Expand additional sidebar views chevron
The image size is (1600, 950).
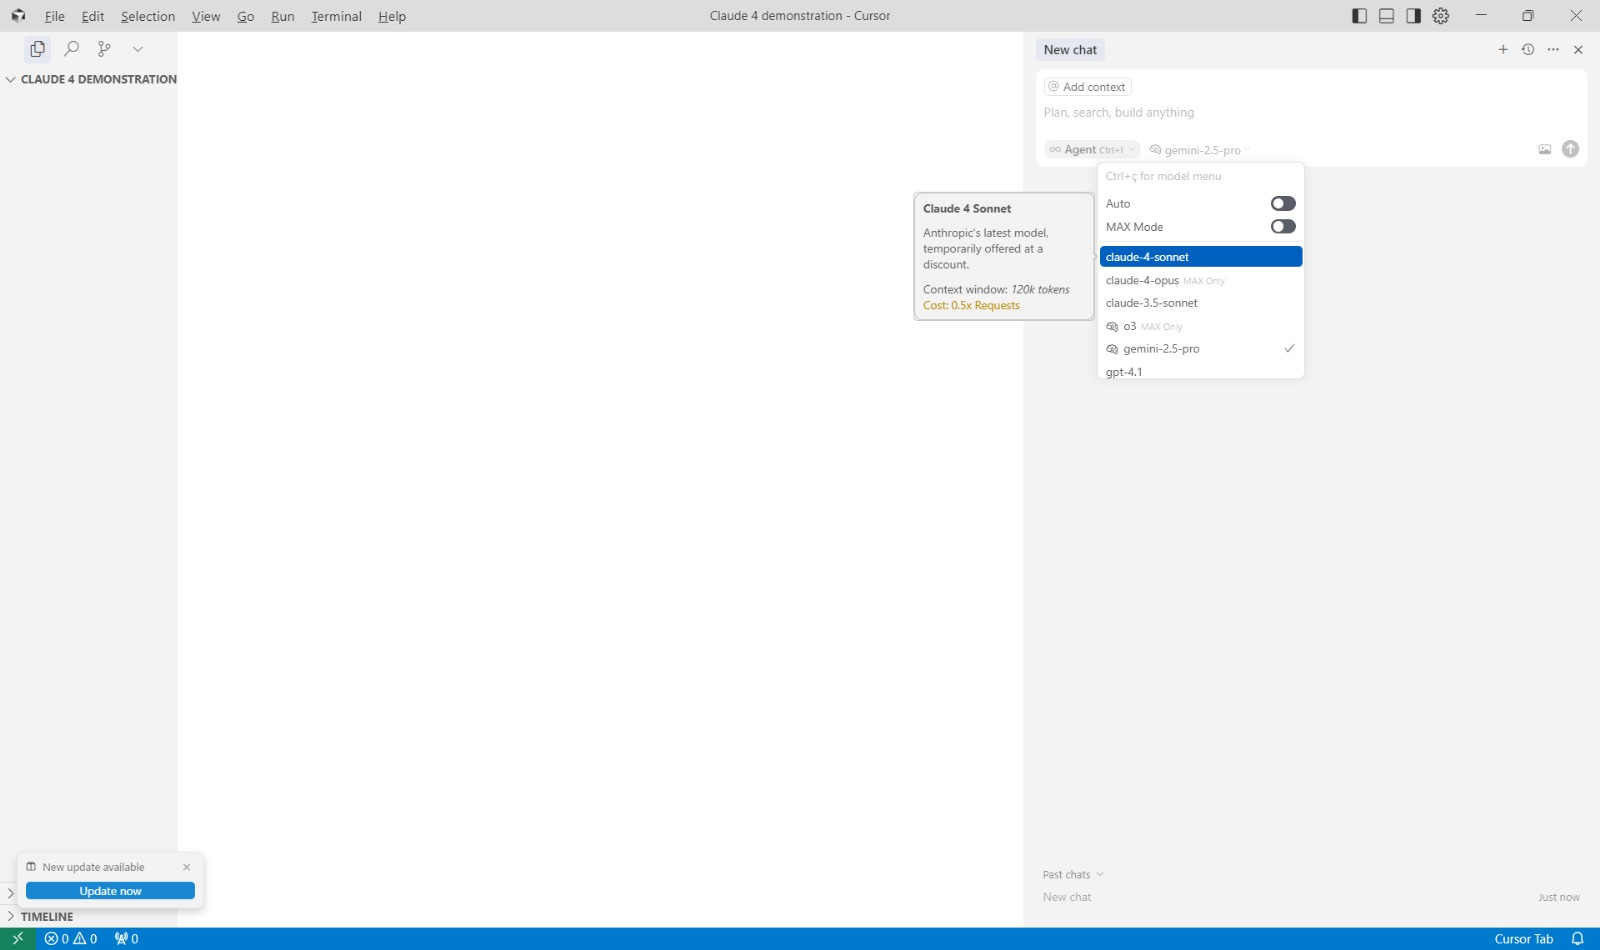point(137,49)
